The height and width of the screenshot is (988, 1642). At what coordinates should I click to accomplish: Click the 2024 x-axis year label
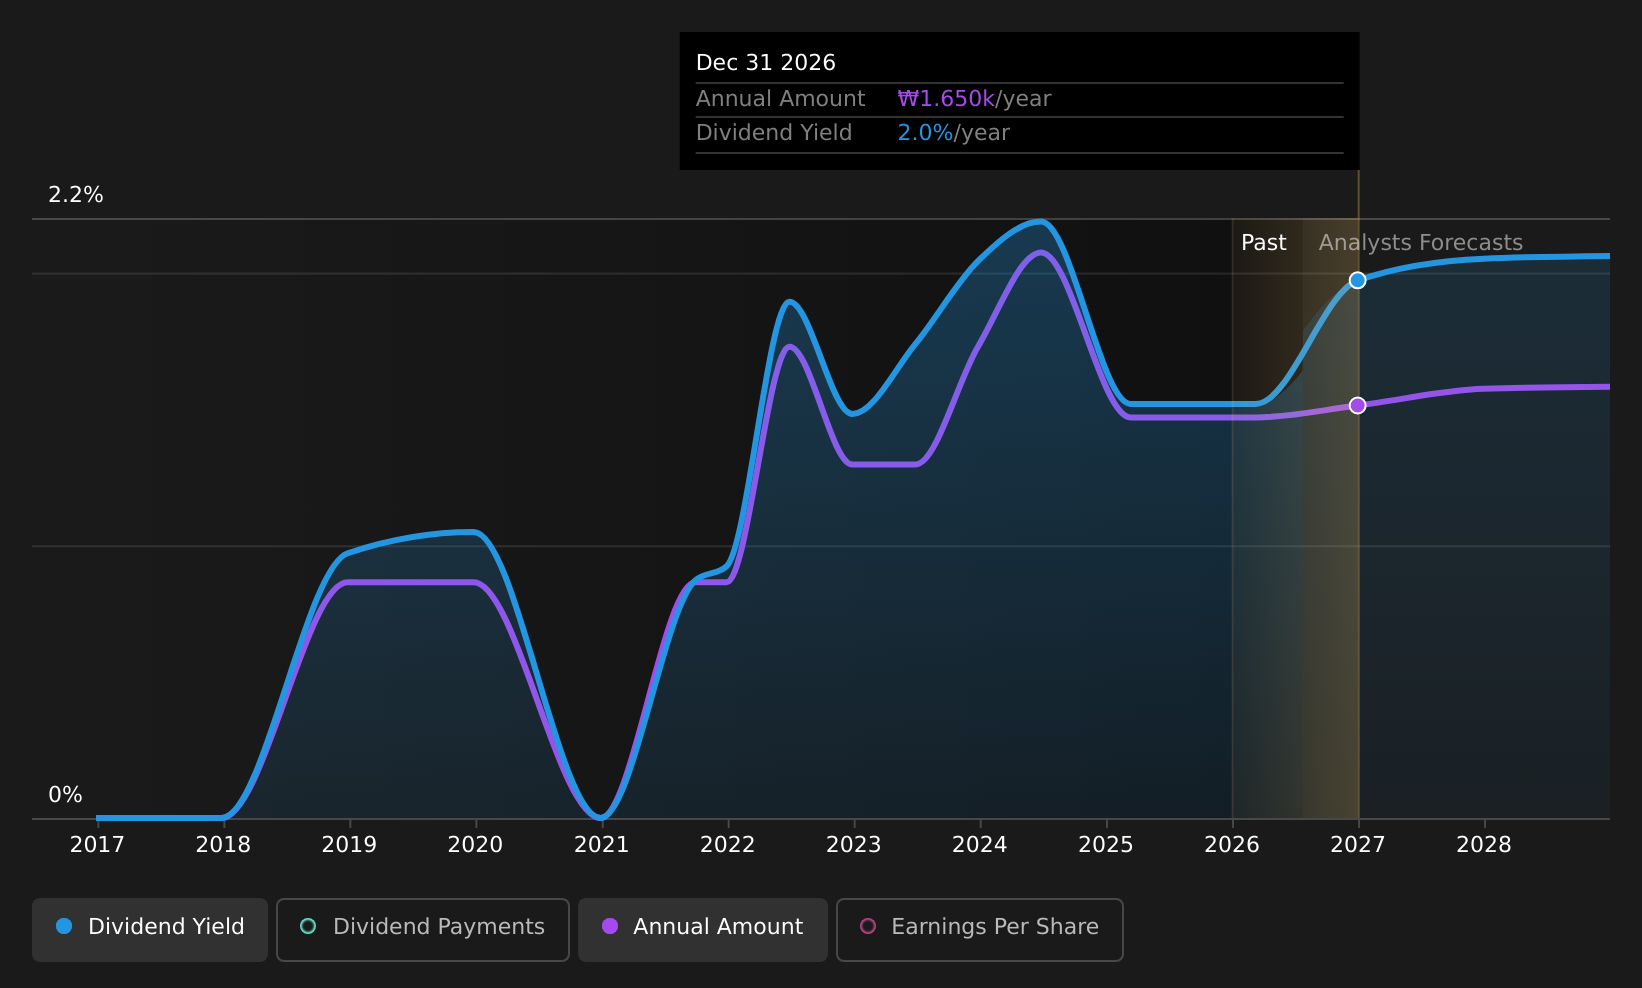(980, 845)
